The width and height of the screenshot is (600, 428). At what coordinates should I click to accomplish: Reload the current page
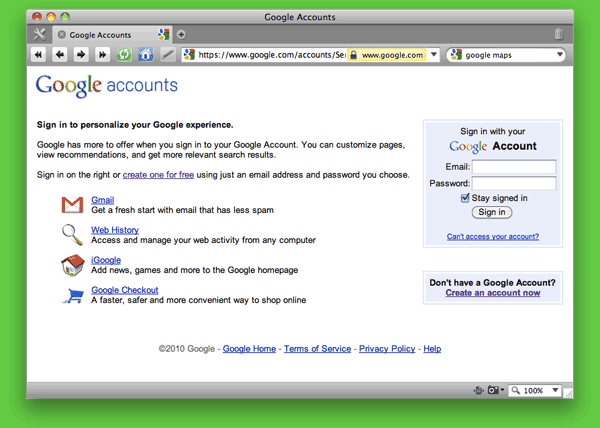point(124,55)
